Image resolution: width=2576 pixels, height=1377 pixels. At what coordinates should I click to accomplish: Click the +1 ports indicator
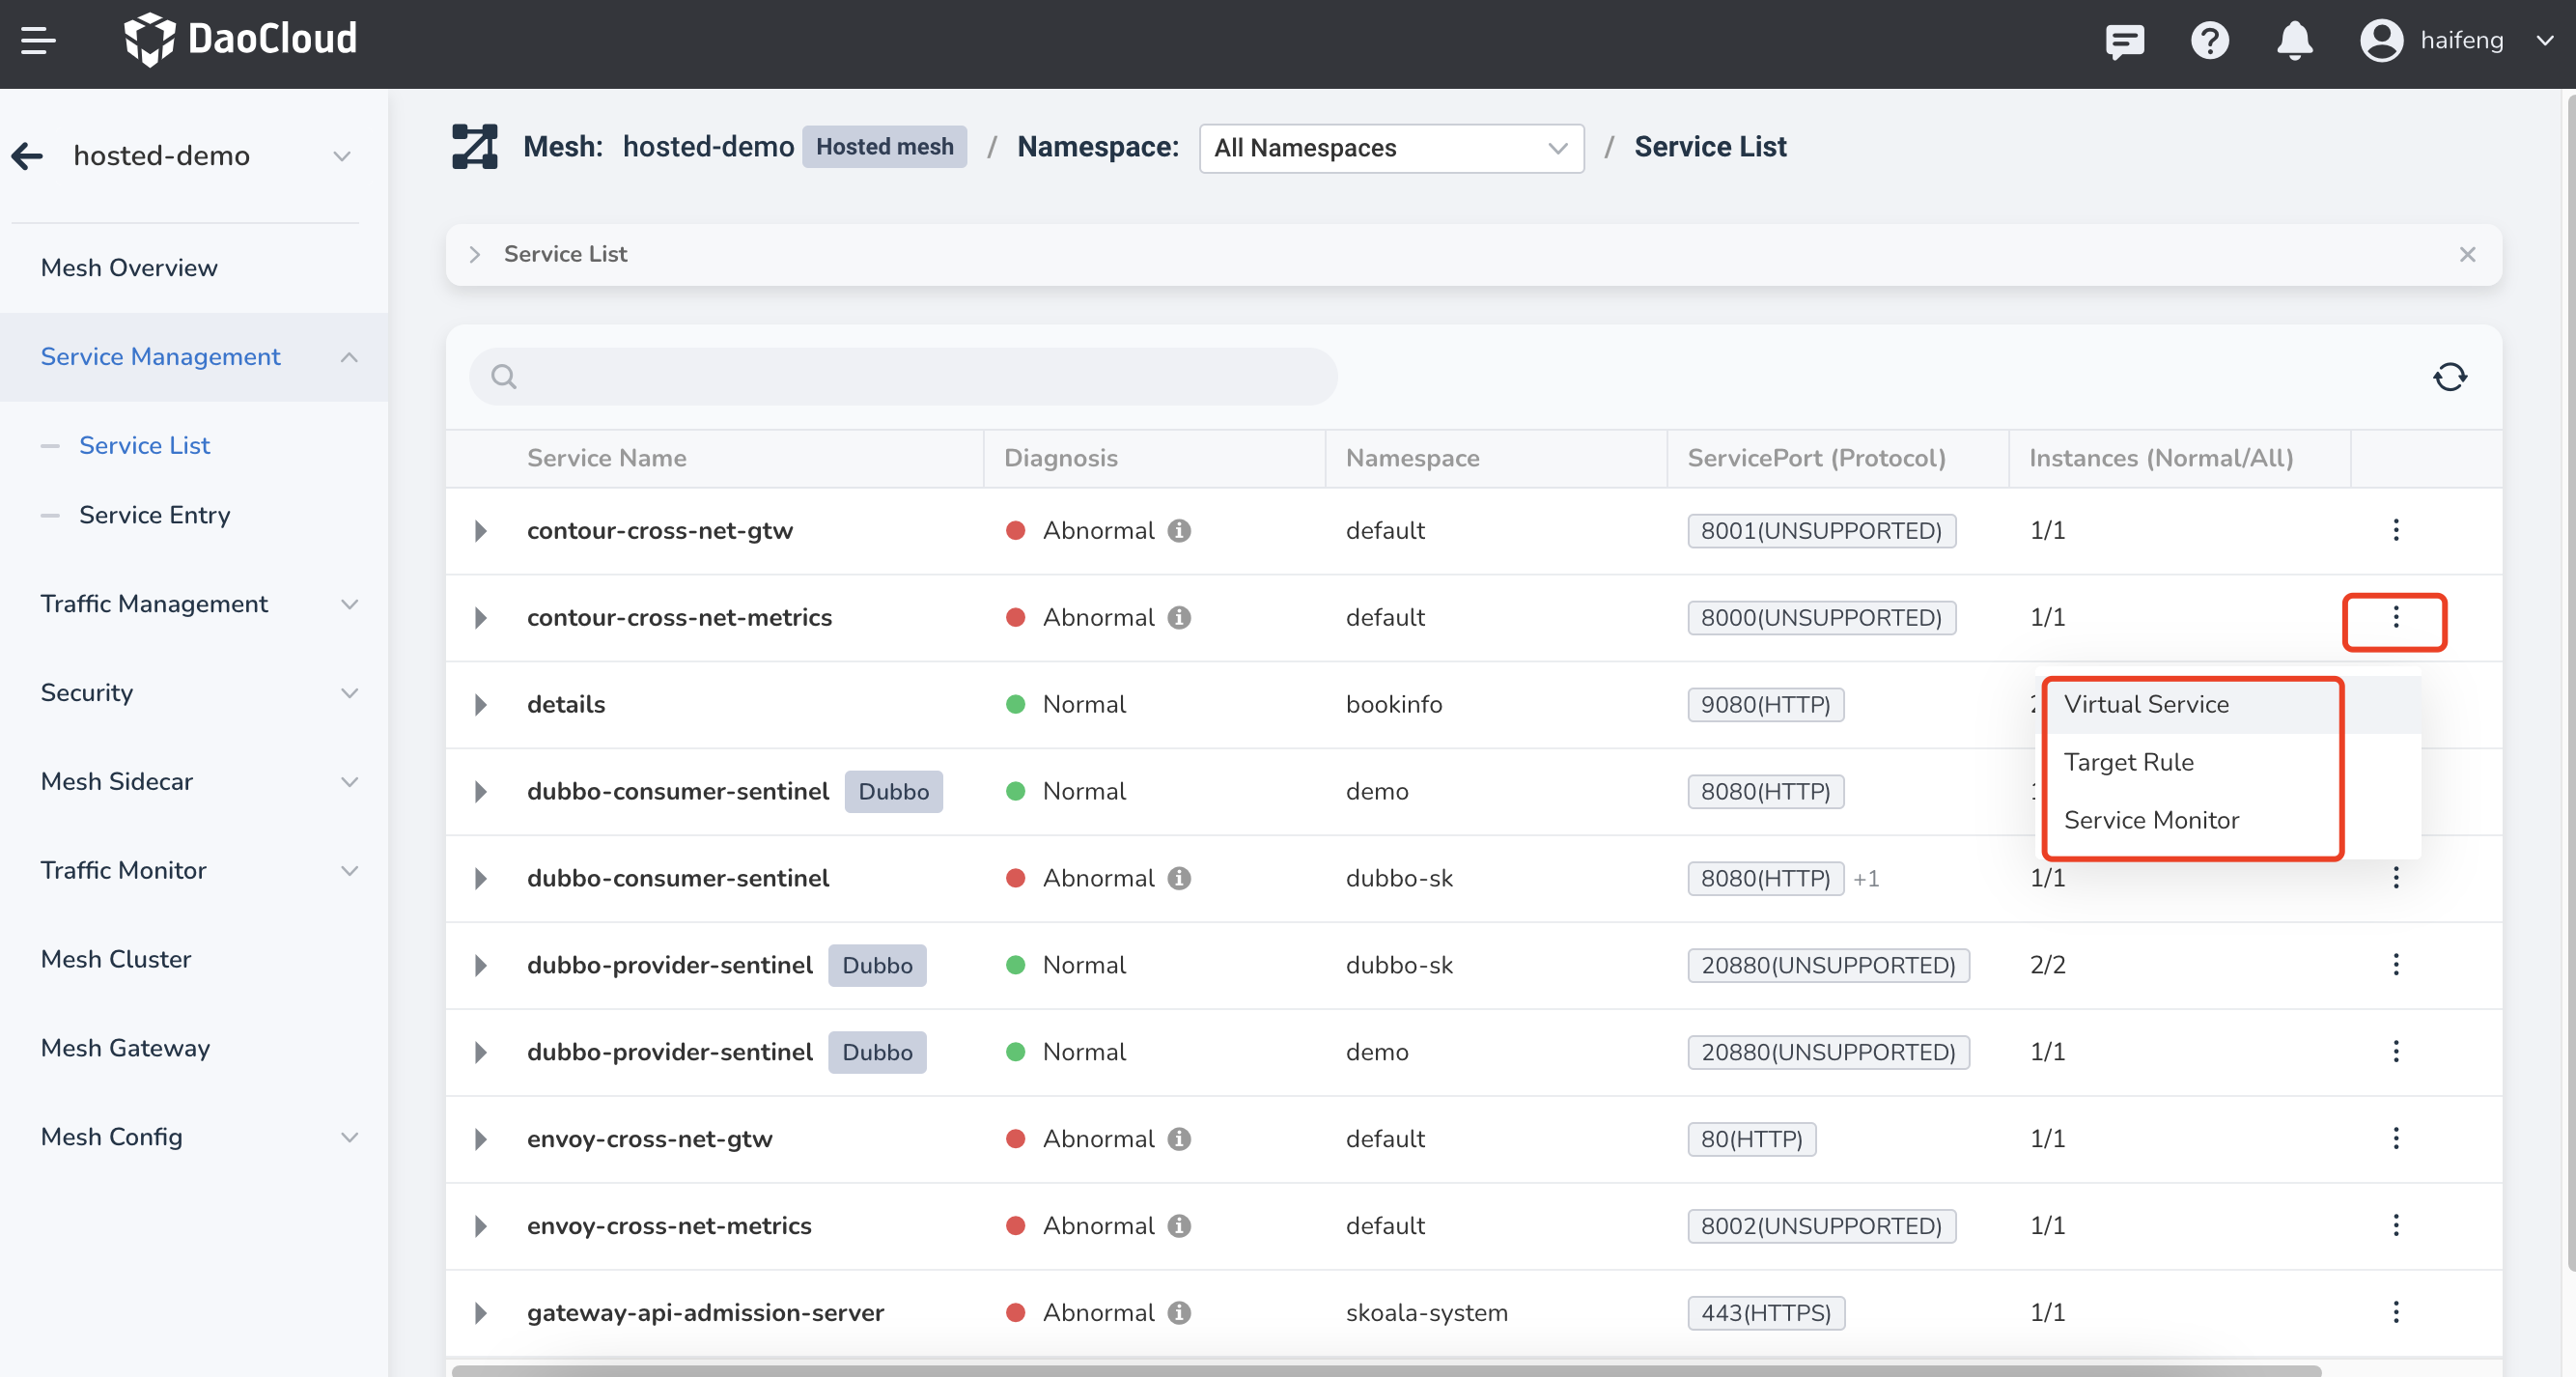click(1865, 878)
